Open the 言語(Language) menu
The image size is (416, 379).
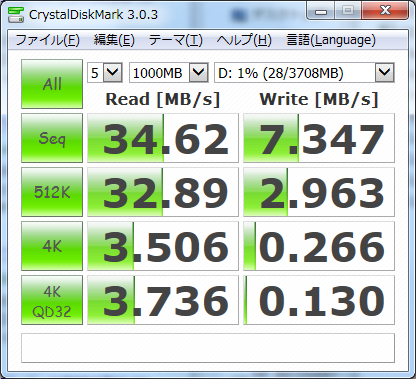coord(331,40)
